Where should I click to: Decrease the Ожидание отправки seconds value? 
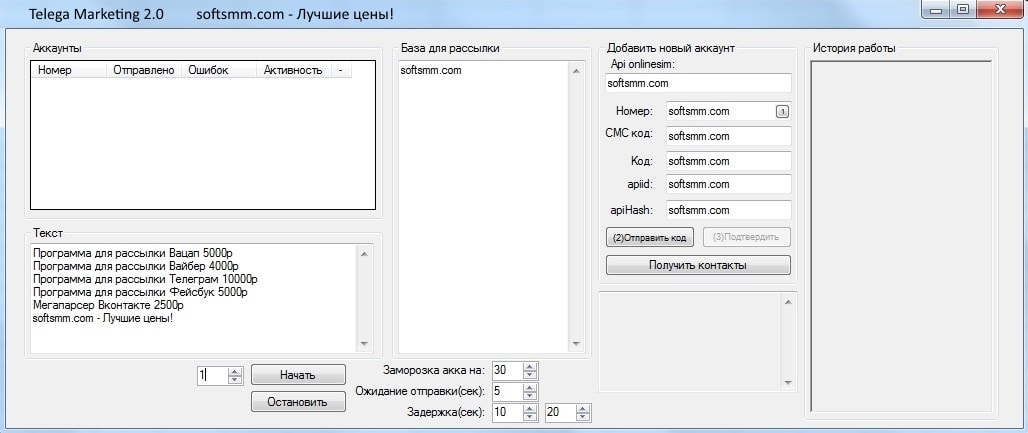coord(530,395)
